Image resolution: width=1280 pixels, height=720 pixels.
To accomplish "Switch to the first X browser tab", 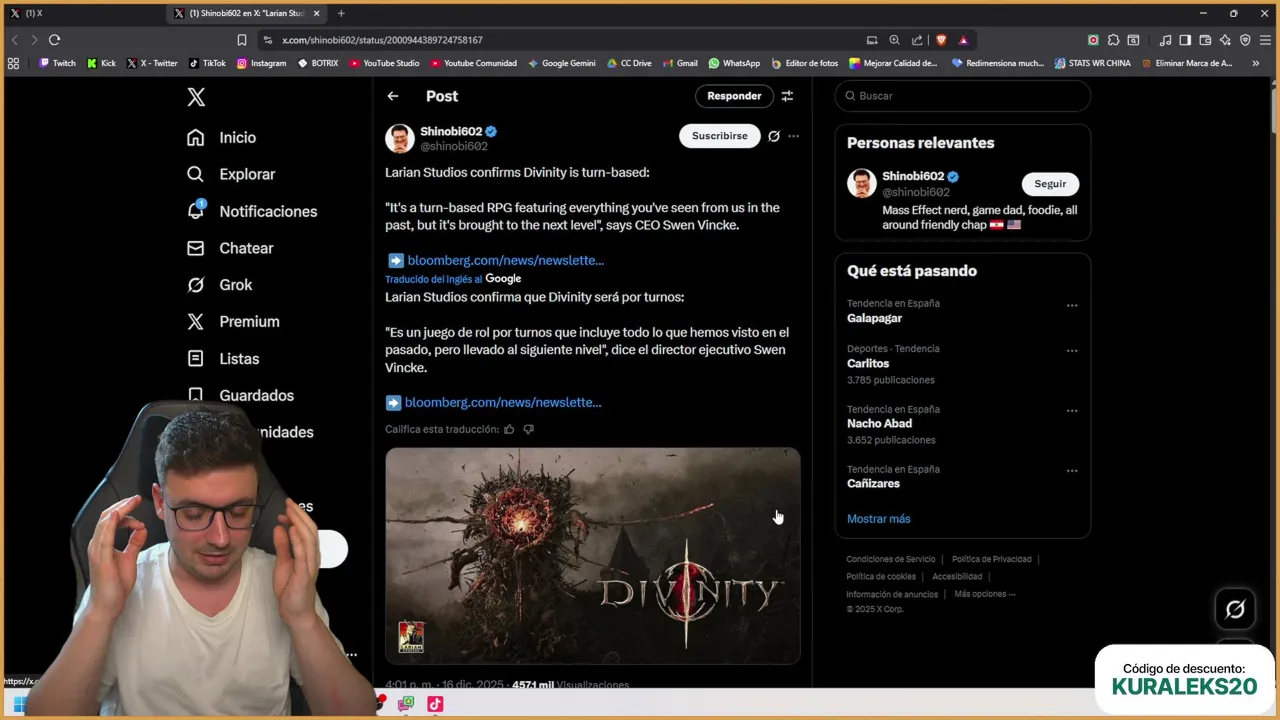I will pyautogui.click(x=82, y=13).
